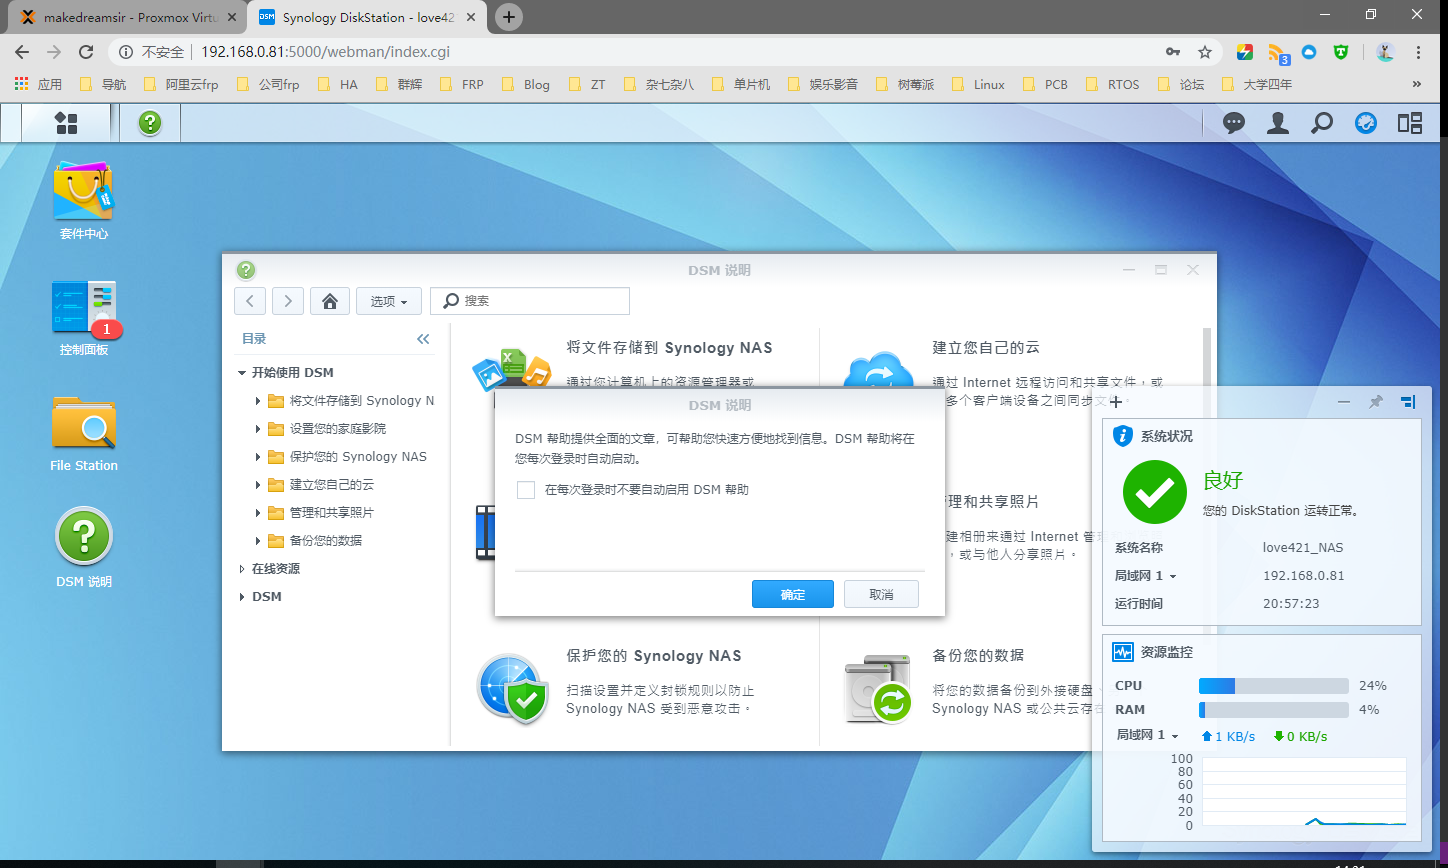The height and width of the screenshot is (868, 1448).
Task: Select the Synology DiskStation browser tab
Action: click(x=366, y=17)
